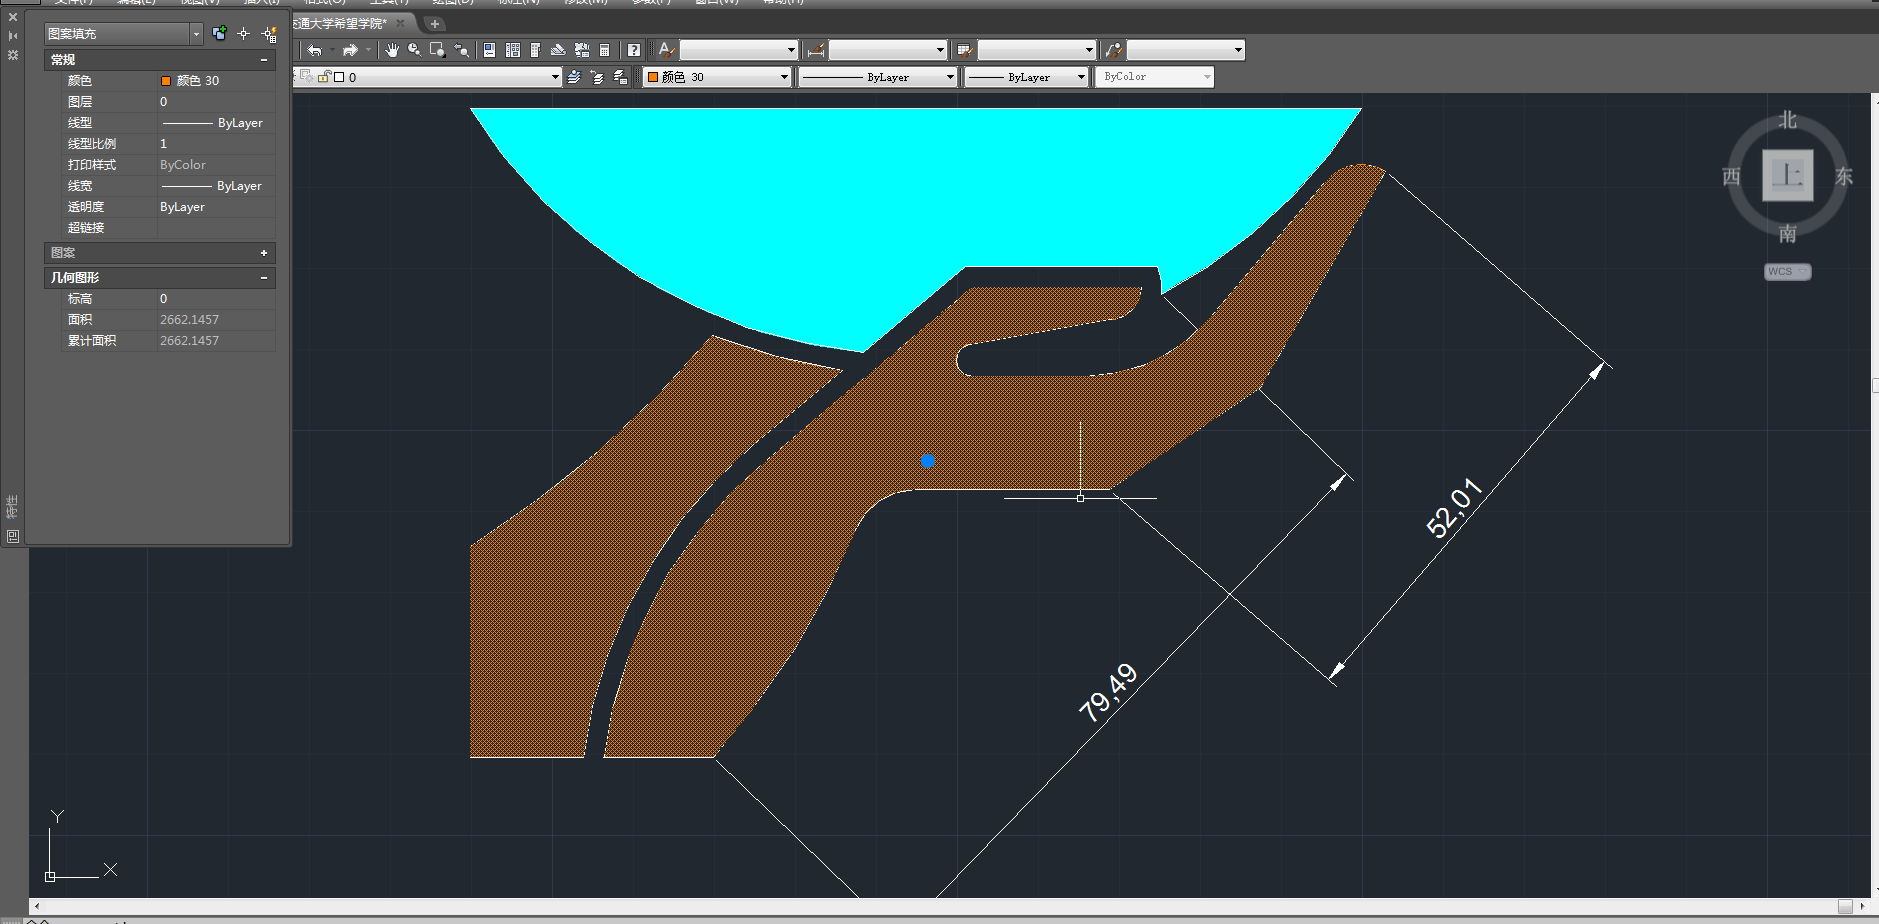Click the WCS coordinate system button
This screenshot has width=1879, height=924.
tap(1786, 272)
